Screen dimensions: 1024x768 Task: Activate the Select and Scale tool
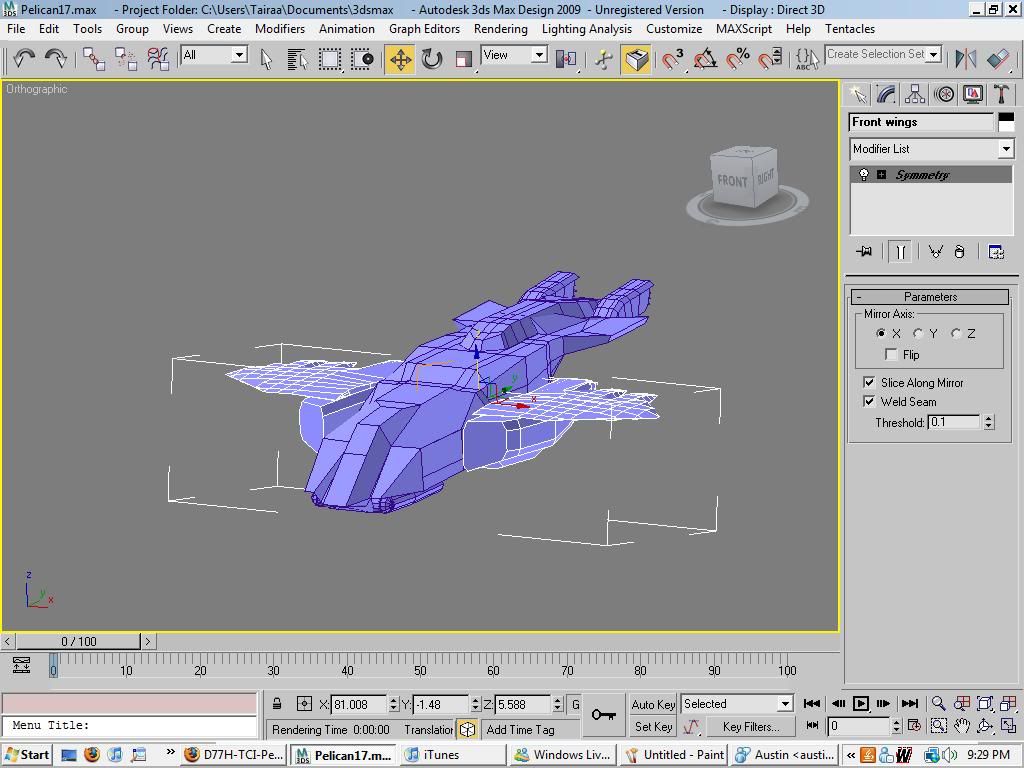coord(464,59)
